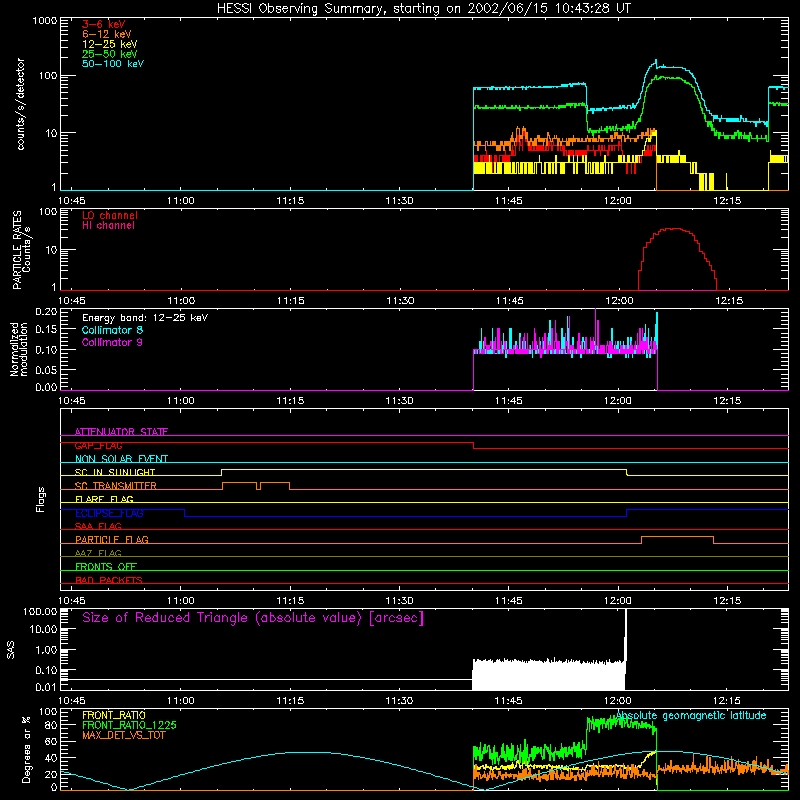Click the 'counts/s/detector' axis label
This screenshot has height=800, width=800.
(21, 104)
